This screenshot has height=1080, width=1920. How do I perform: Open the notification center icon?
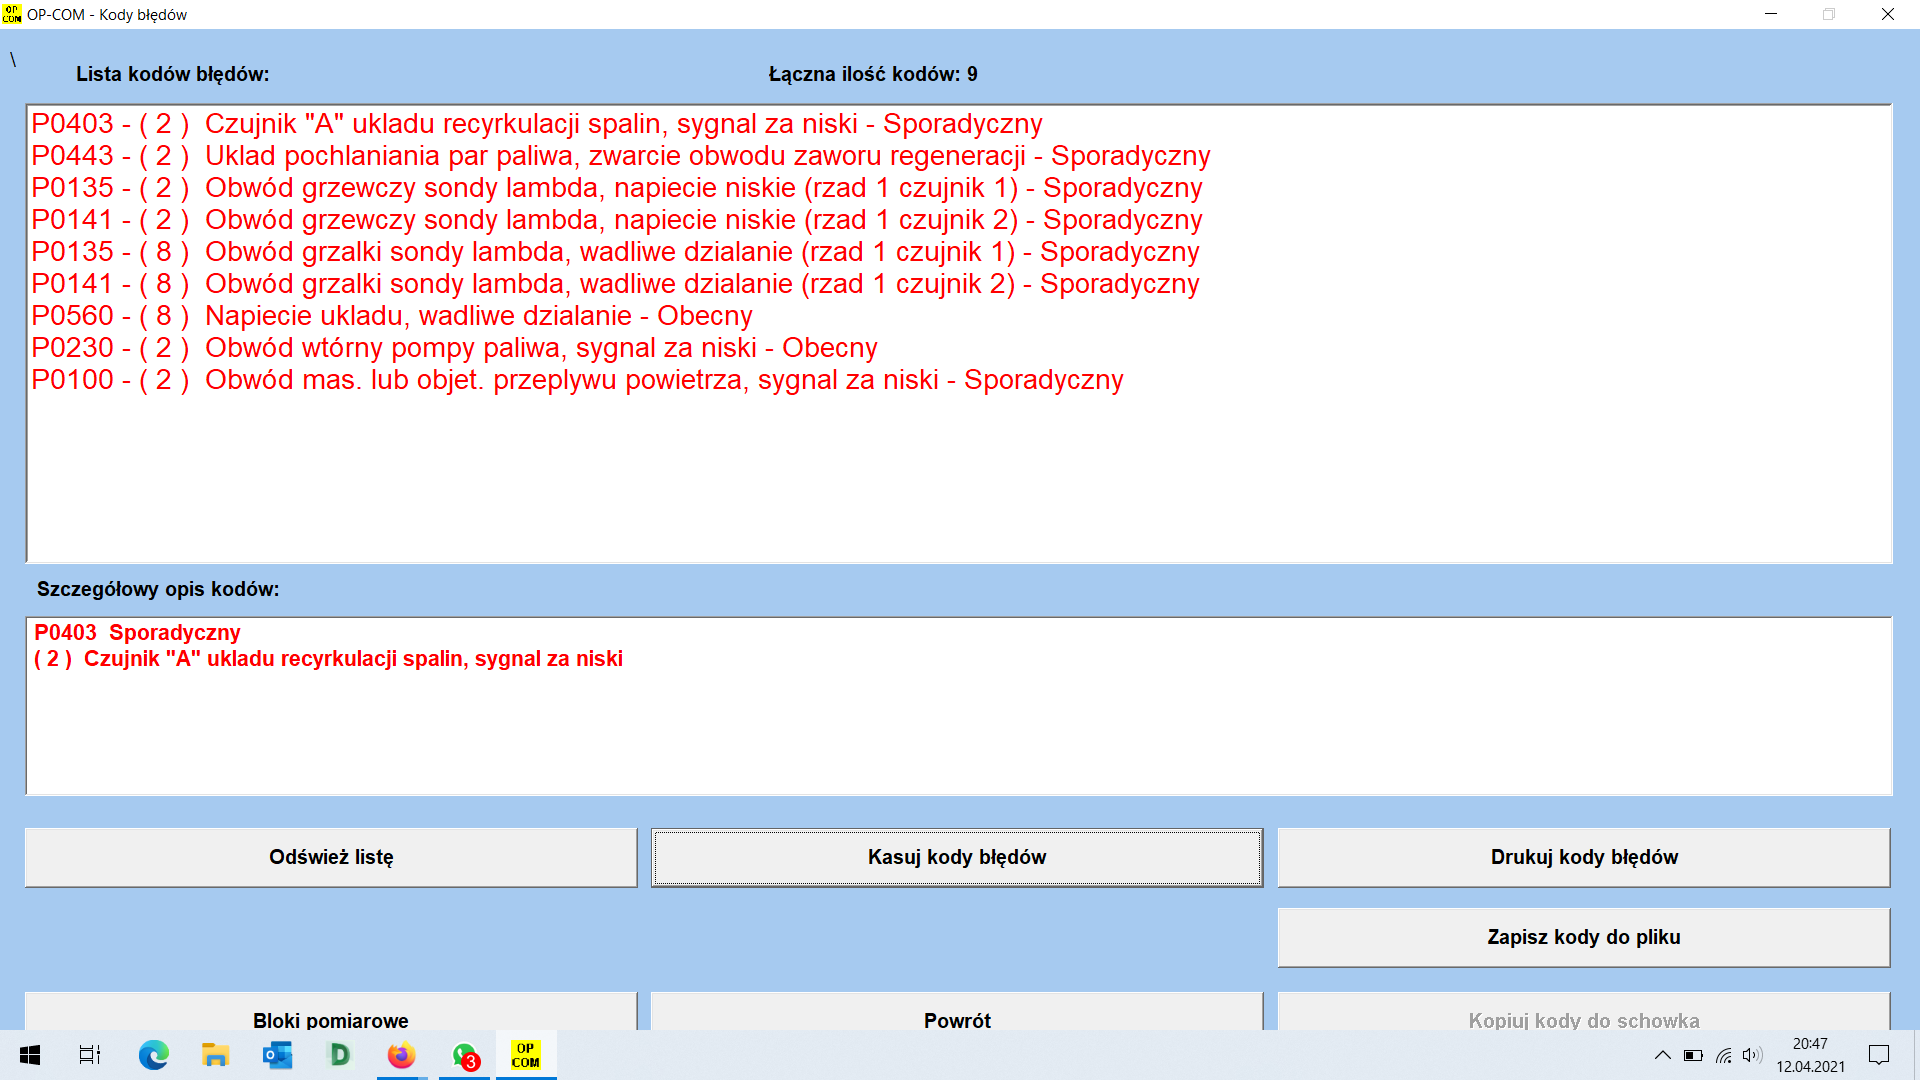click(1879, 1055)
